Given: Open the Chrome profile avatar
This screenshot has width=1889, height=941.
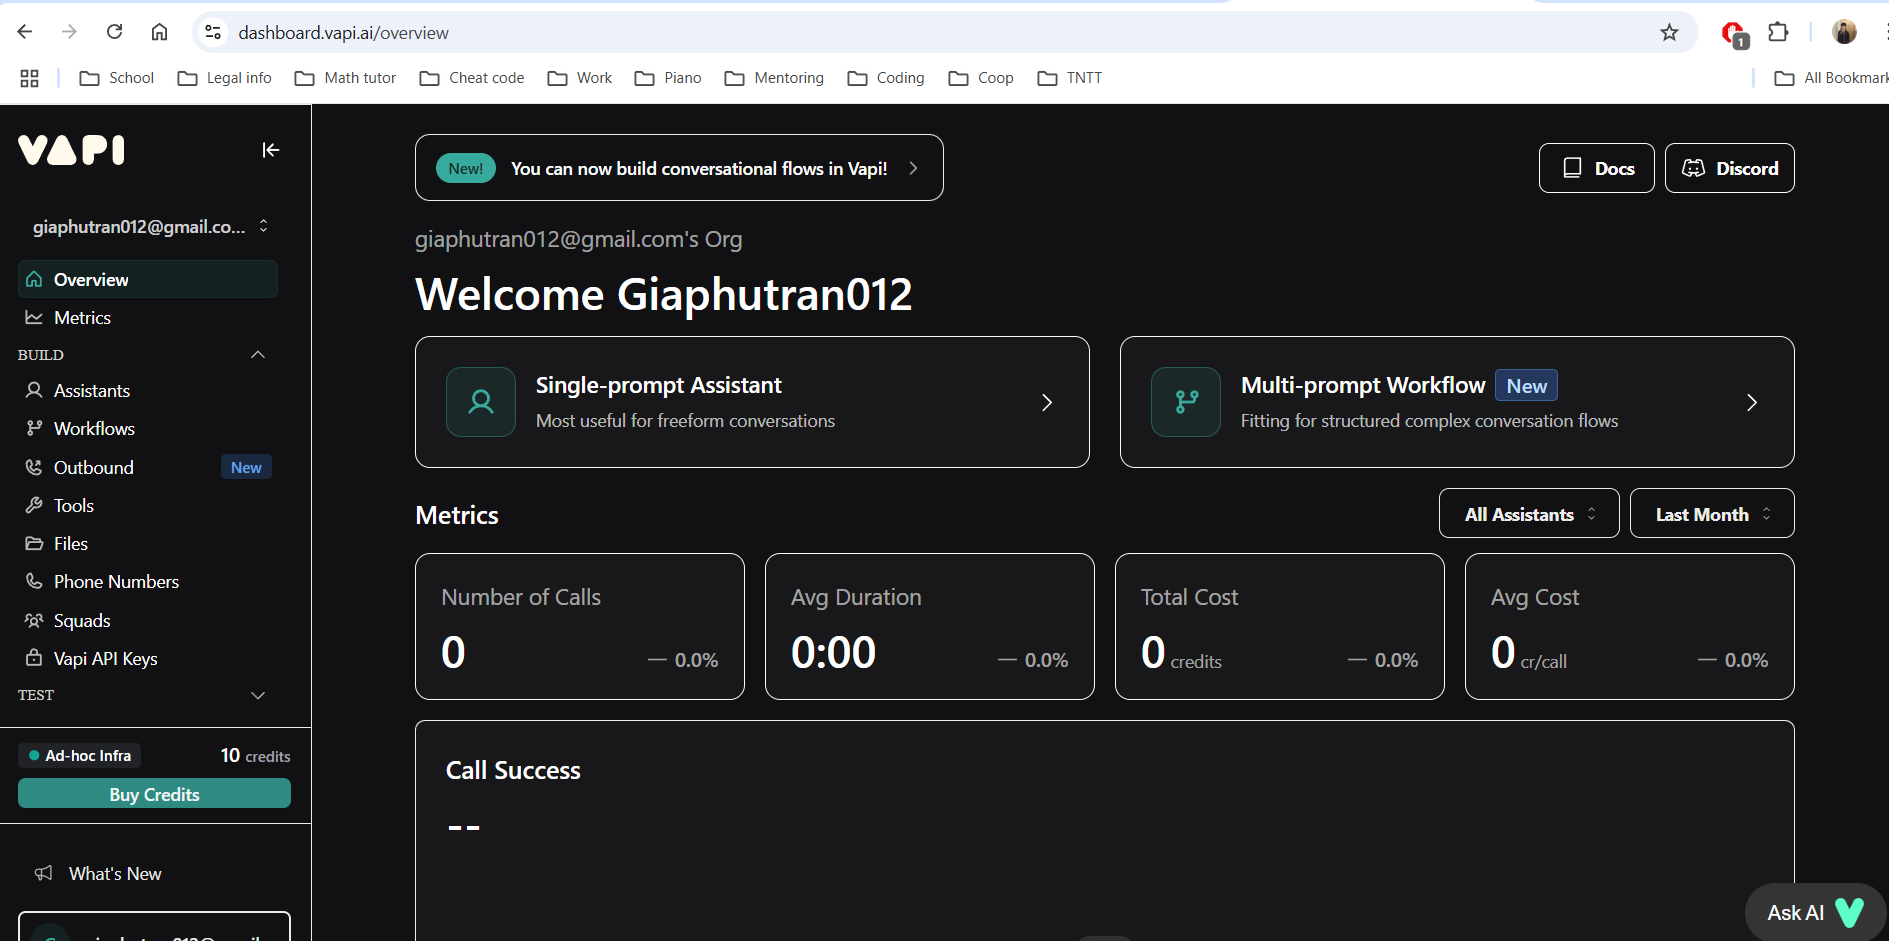Looking at the screenshot, I should [1844, 32].
